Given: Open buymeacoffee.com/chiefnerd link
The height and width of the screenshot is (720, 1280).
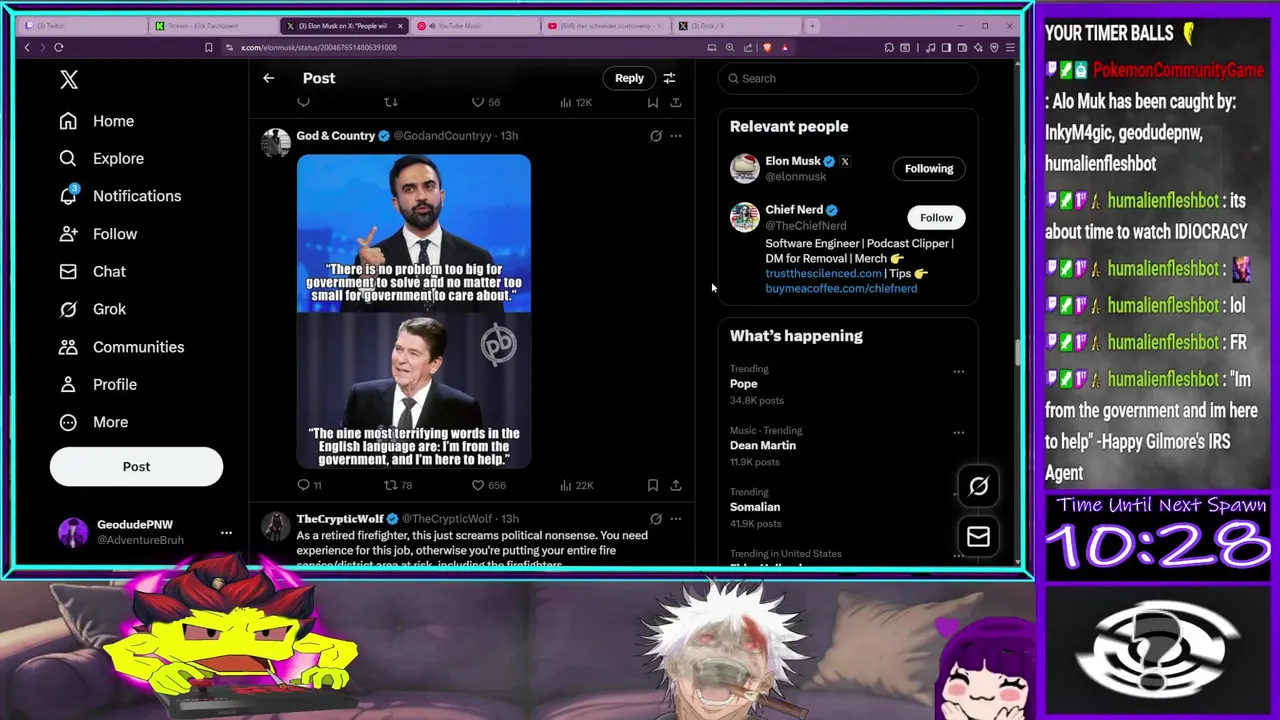Looking at the screenshot, I should pyautogui.click(x=841, y=289).
